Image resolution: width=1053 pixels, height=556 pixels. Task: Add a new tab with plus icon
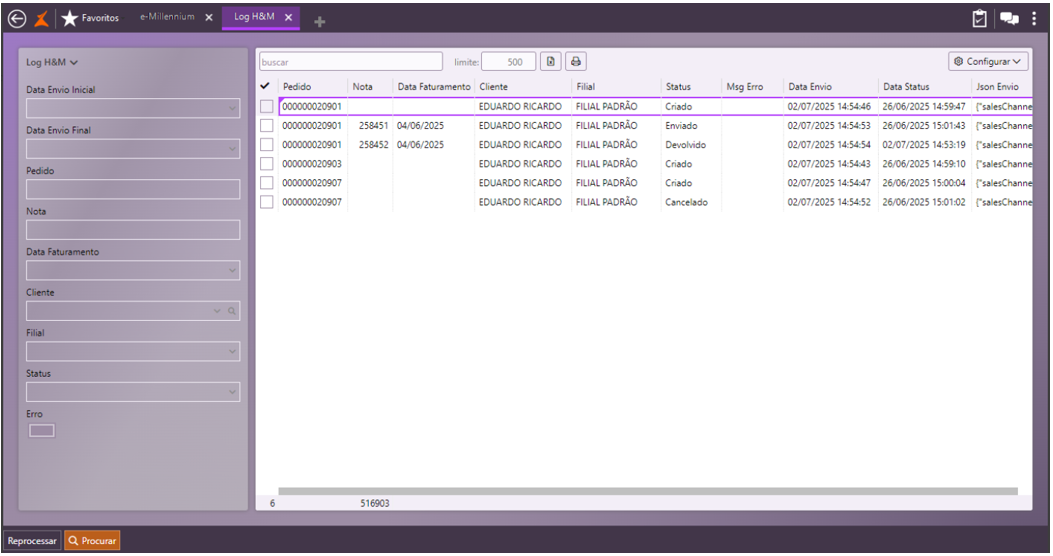pos(320,22)
